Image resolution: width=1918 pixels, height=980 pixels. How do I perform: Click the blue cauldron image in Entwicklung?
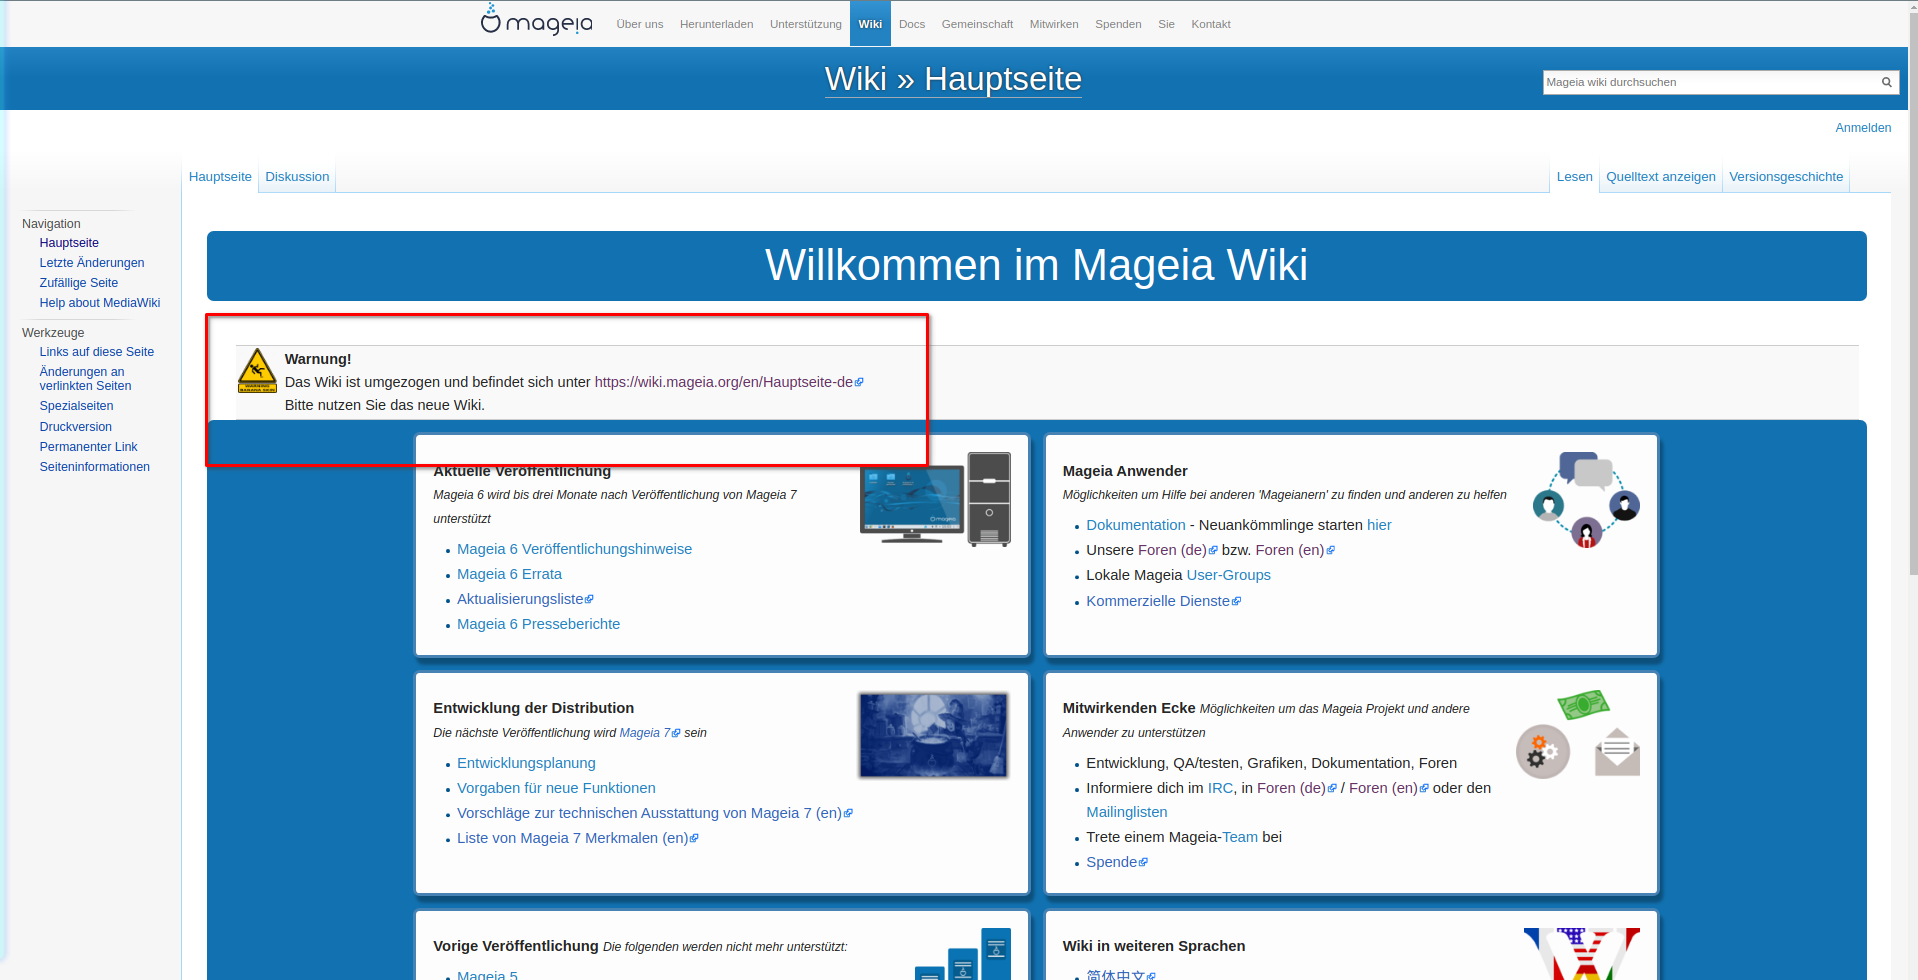pyautogui.click(x=933, y=735)
